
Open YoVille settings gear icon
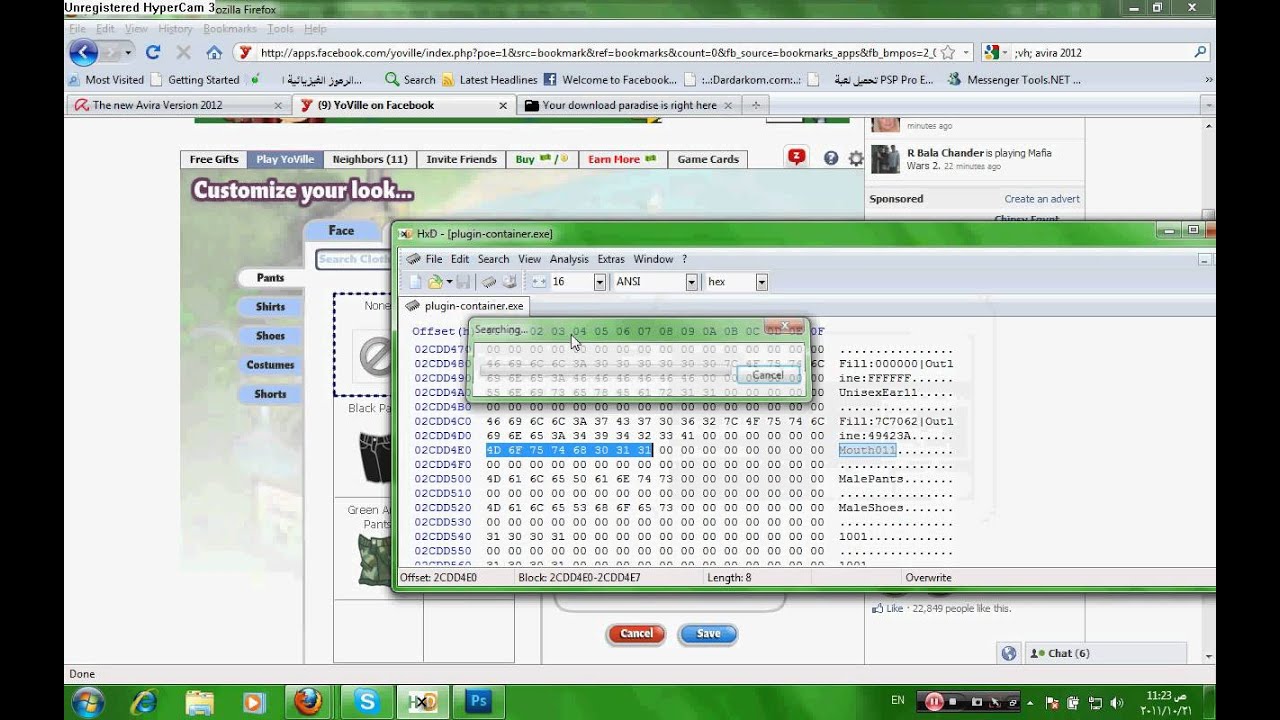tap(856, 158)
